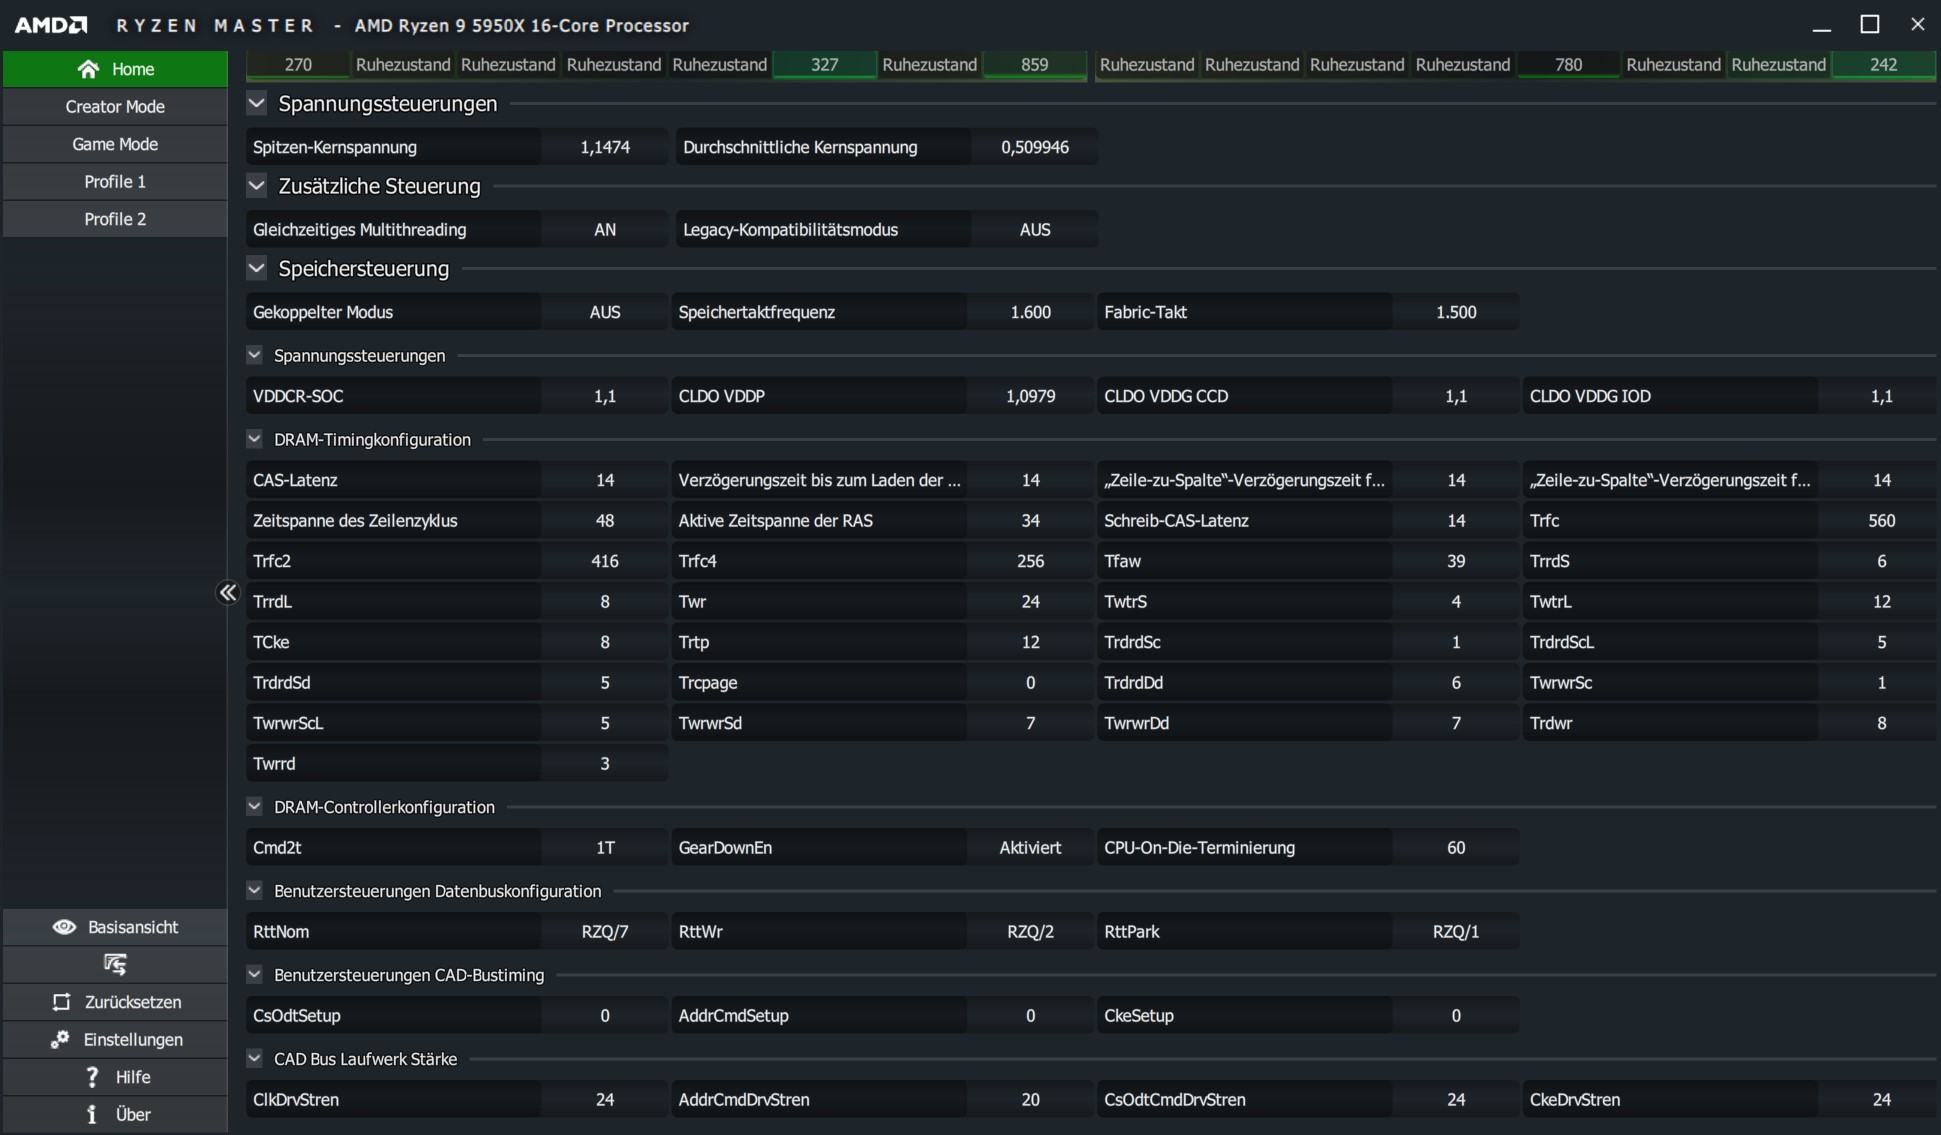The width and height of the screenshot is (1941, 1135).
Task: Click Tfaw value 39
Action: 1456,561
